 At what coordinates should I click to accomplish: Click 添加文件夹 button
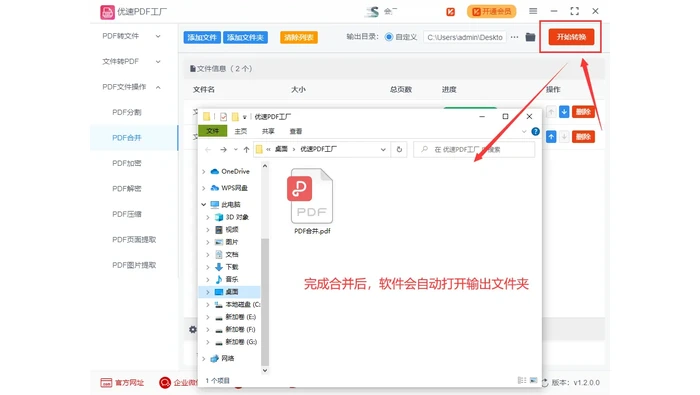(x=245, y=37)
